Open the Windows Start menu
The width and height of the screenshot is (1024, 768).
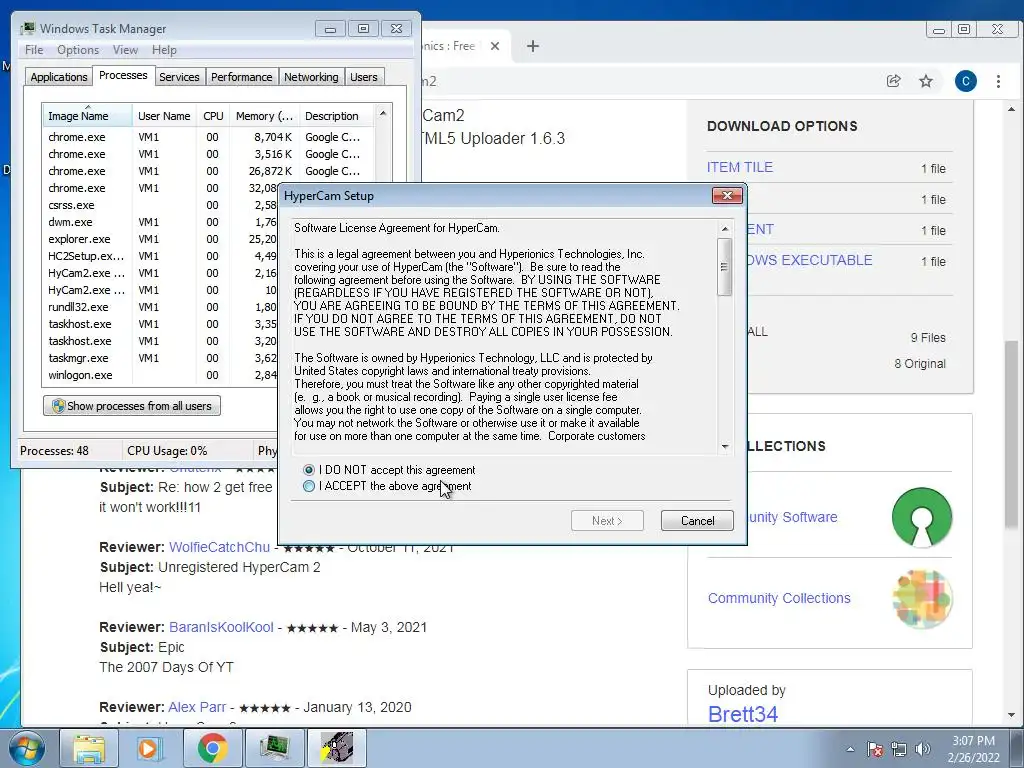coord(27,748)
